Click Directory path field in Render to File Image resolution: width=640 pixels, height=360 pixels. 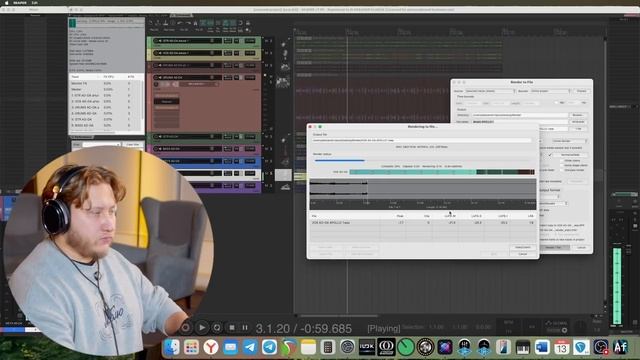[x=519, y=116]
